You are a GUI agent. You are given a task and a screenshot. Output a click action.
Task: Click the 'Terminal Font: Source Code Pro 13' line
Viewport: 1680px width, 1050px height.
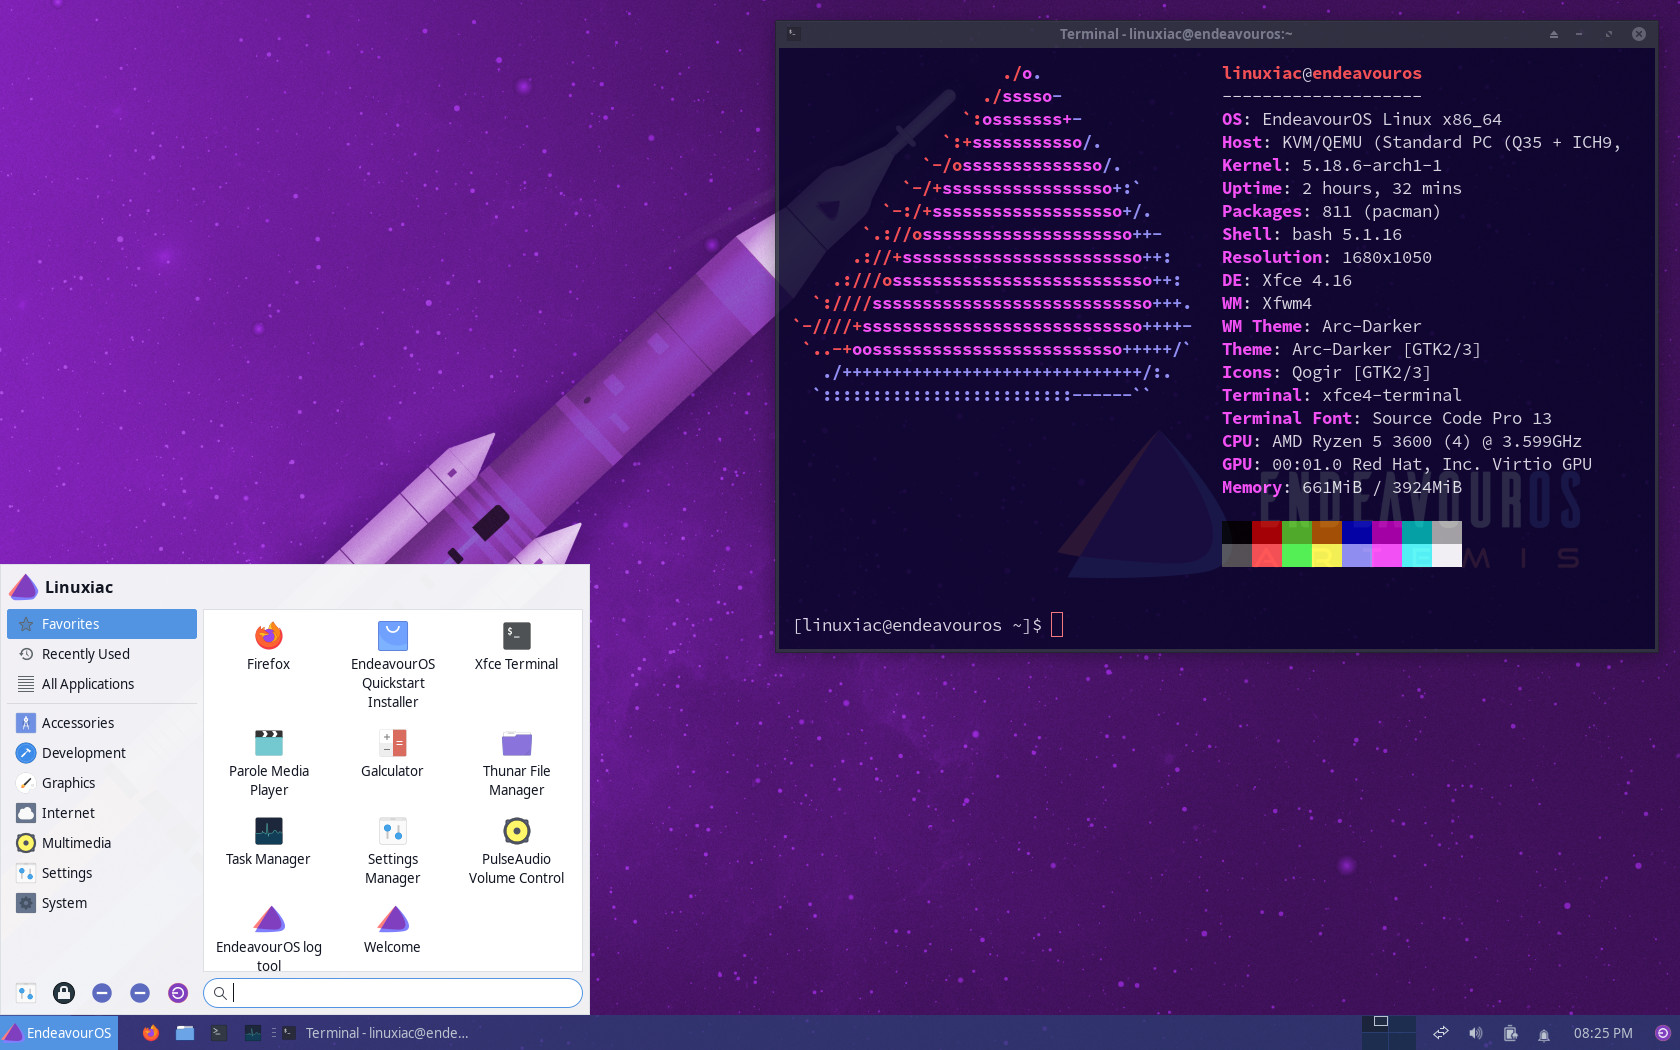pyautogui.click(x=1387, y=418)
